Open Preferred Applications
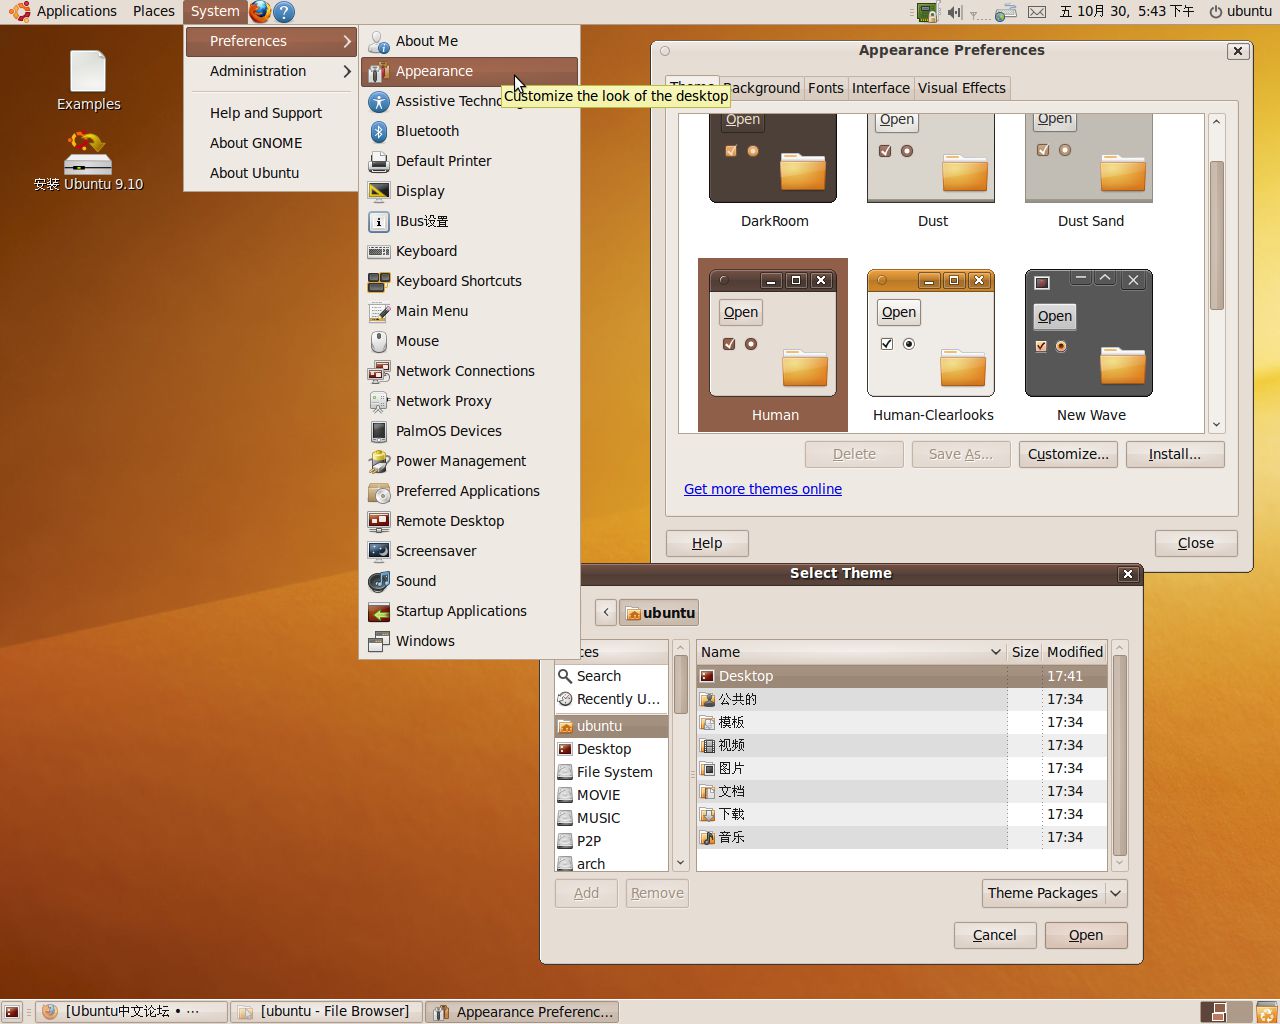Viewport: 1280px width, 1024px height. coord(469,491)
